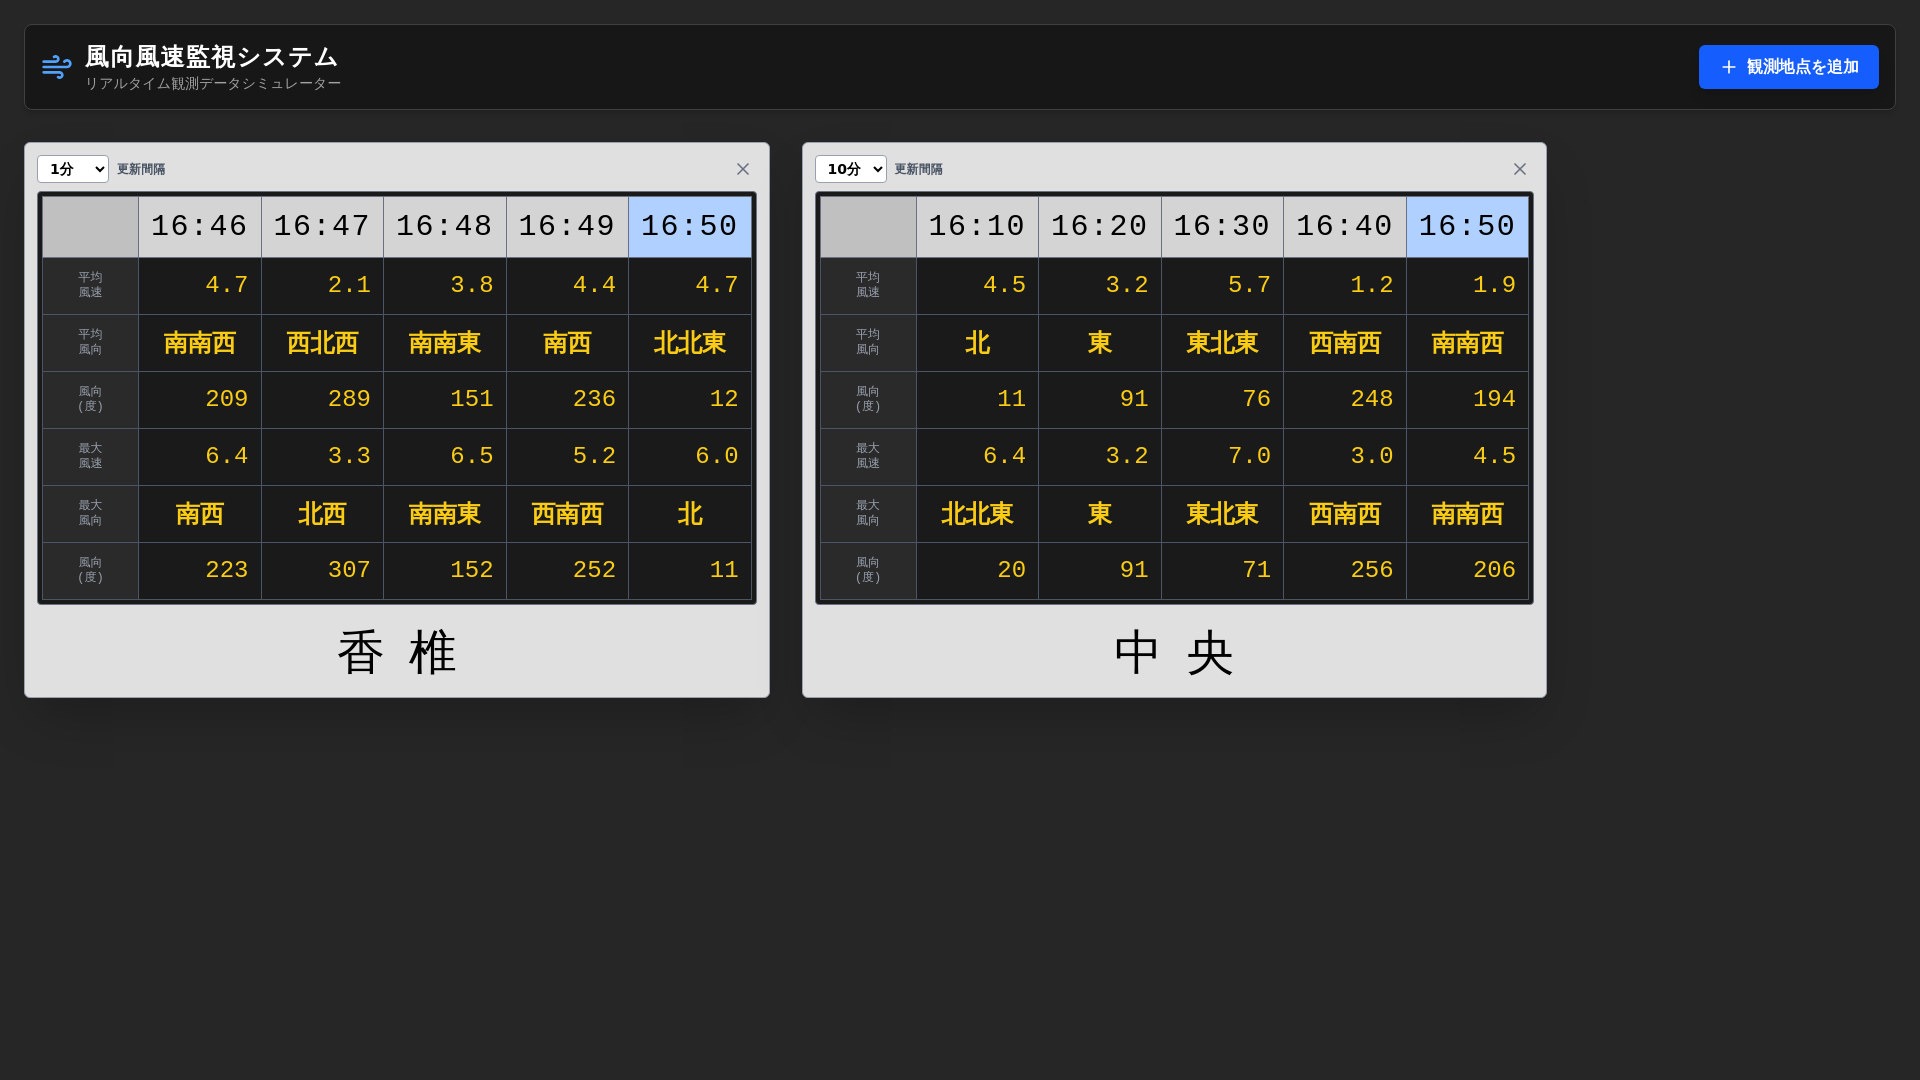Click max wind speed 7.0 in 中央
The height and width of the screenshot is (1080, 1920).
pyautogui.click(x=1222, y=457)
